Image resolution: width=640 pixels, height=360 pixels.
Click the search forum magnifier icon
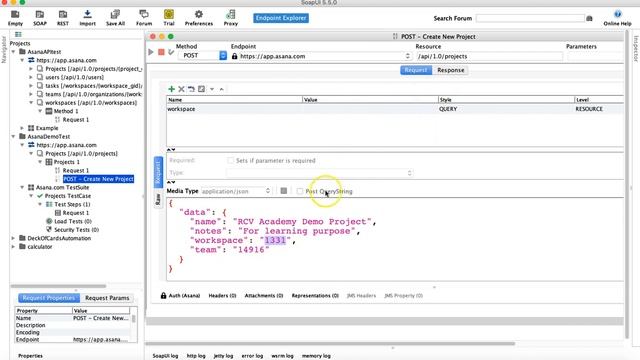(x=589, y=18)
